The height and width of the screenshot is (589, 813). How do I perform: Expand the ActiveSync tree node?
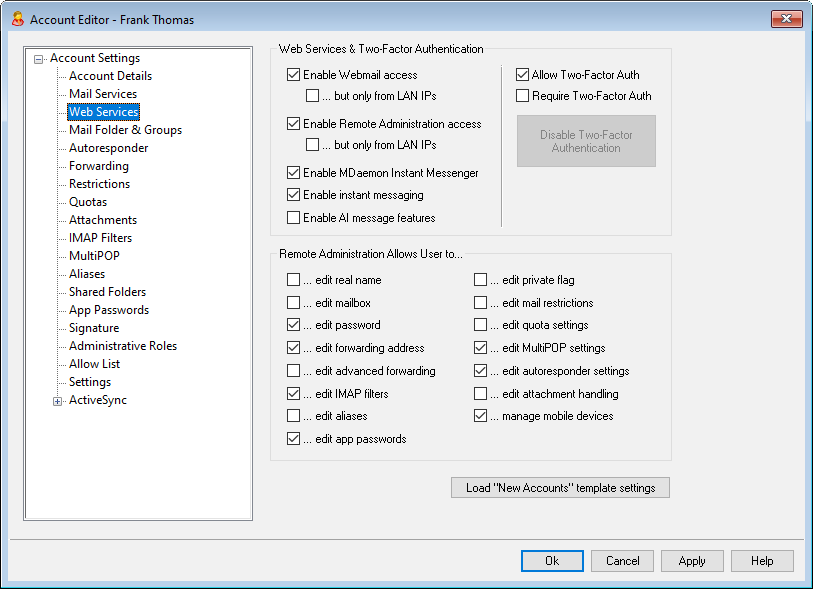58,401
